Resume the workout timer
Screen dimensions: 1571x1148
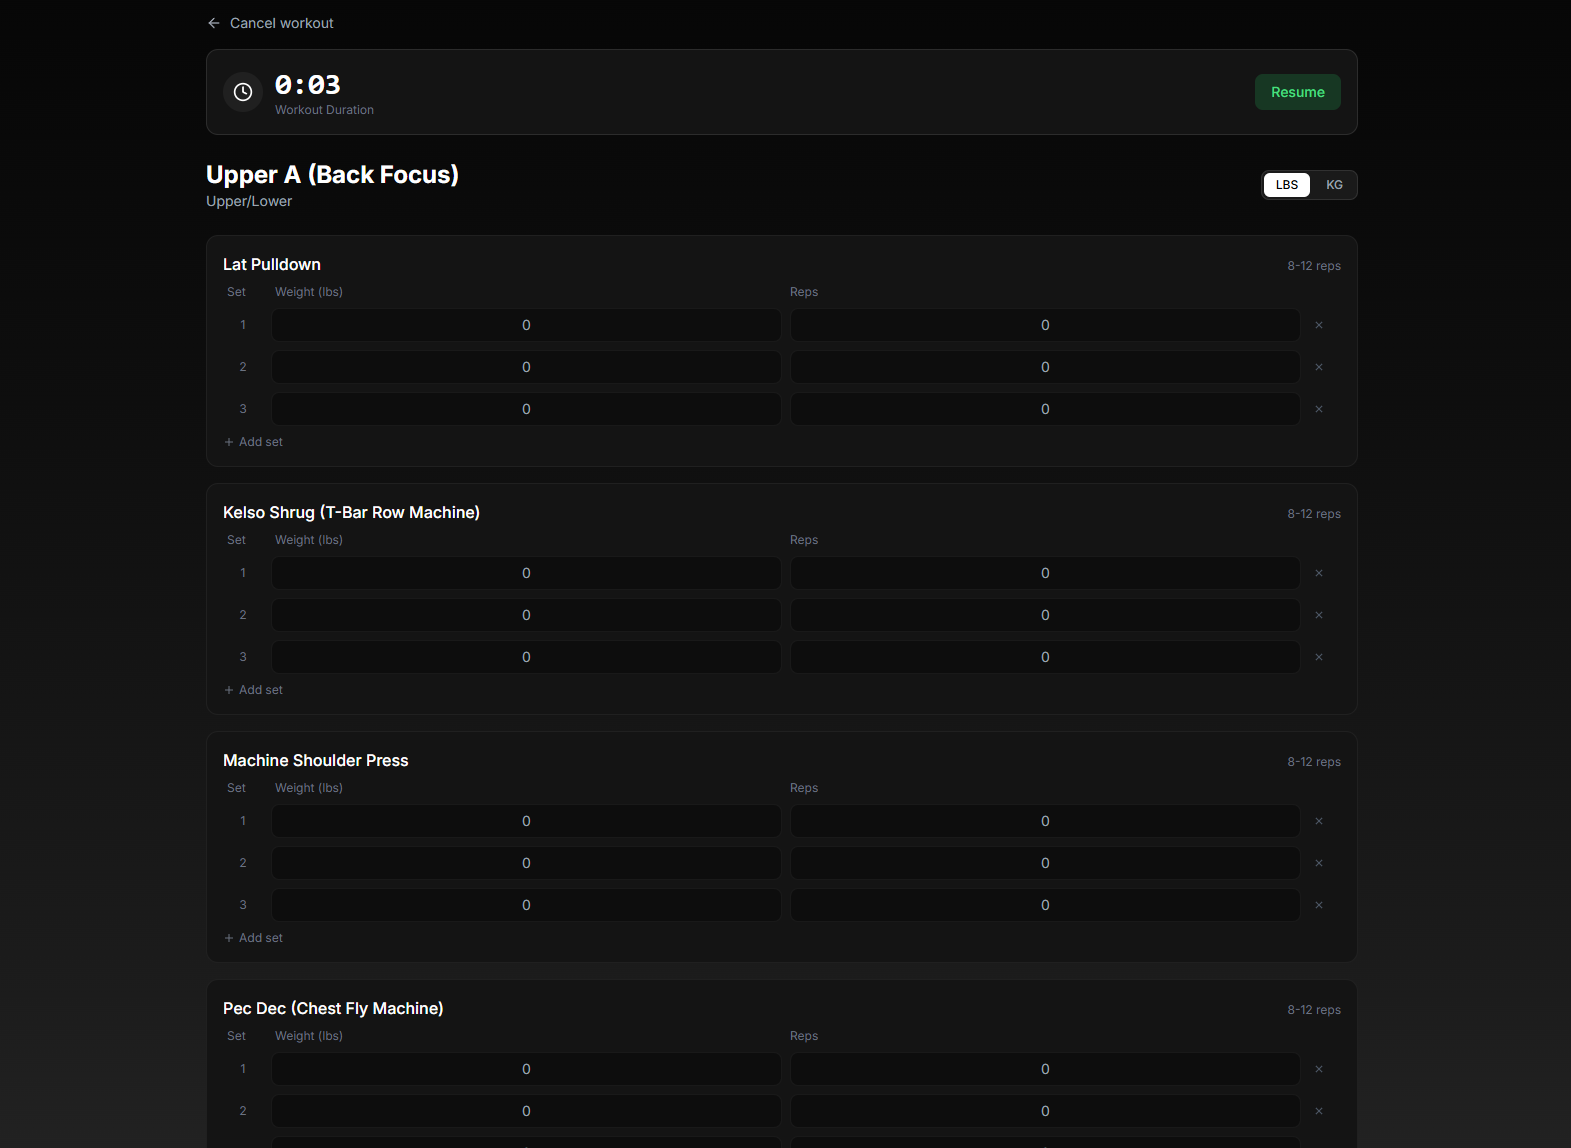(1298, 92)
